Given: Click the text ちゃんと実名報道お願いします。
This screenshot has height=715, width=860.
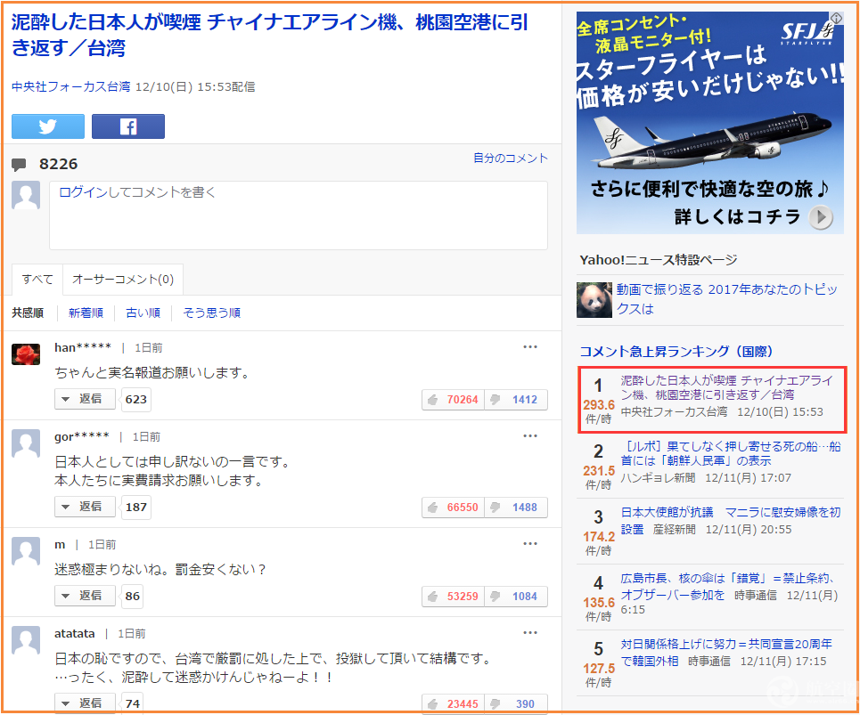Looking at the screenshot, I should pos(152,373).
